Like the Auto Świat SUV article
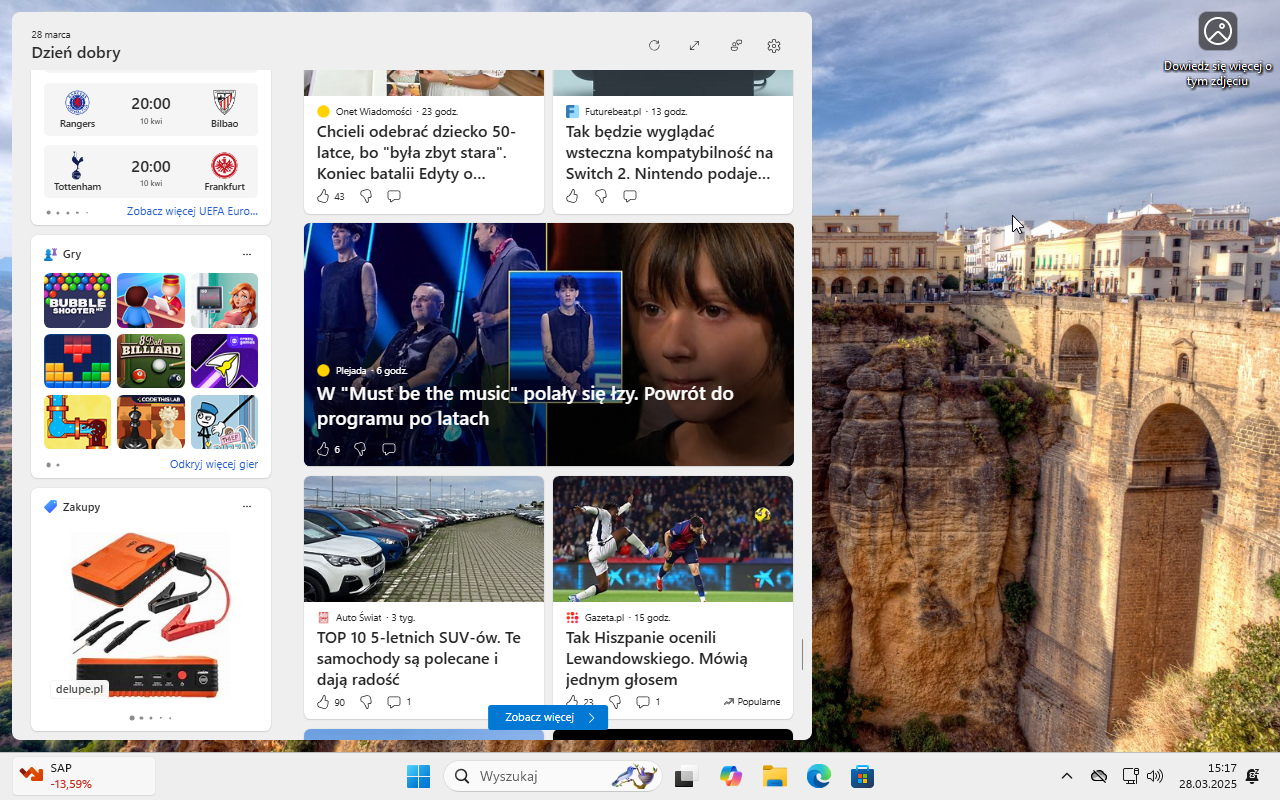Viewport: 1280px width, 800px height. [x=323, y=702]
